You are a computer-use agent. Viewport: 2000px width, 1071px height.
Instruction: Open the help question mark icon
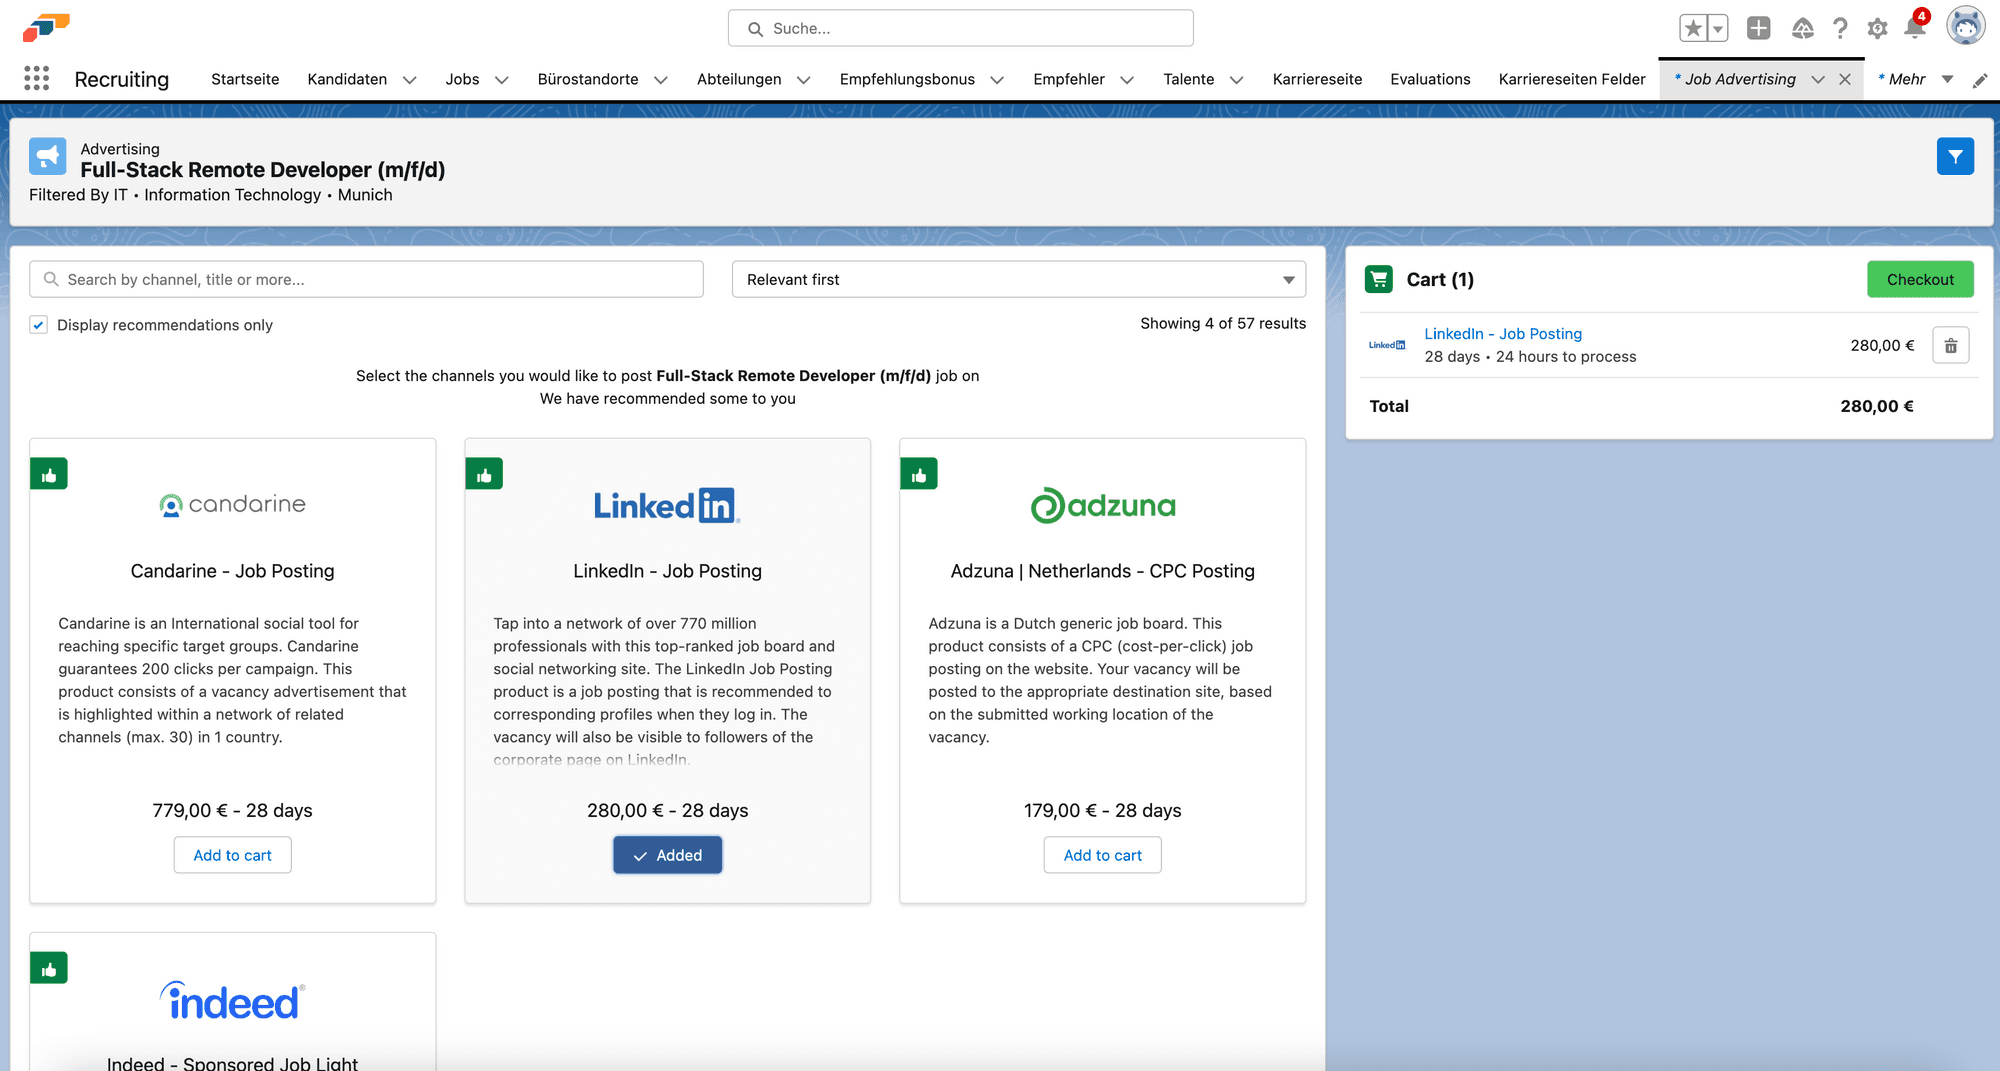click(1840, 28)
